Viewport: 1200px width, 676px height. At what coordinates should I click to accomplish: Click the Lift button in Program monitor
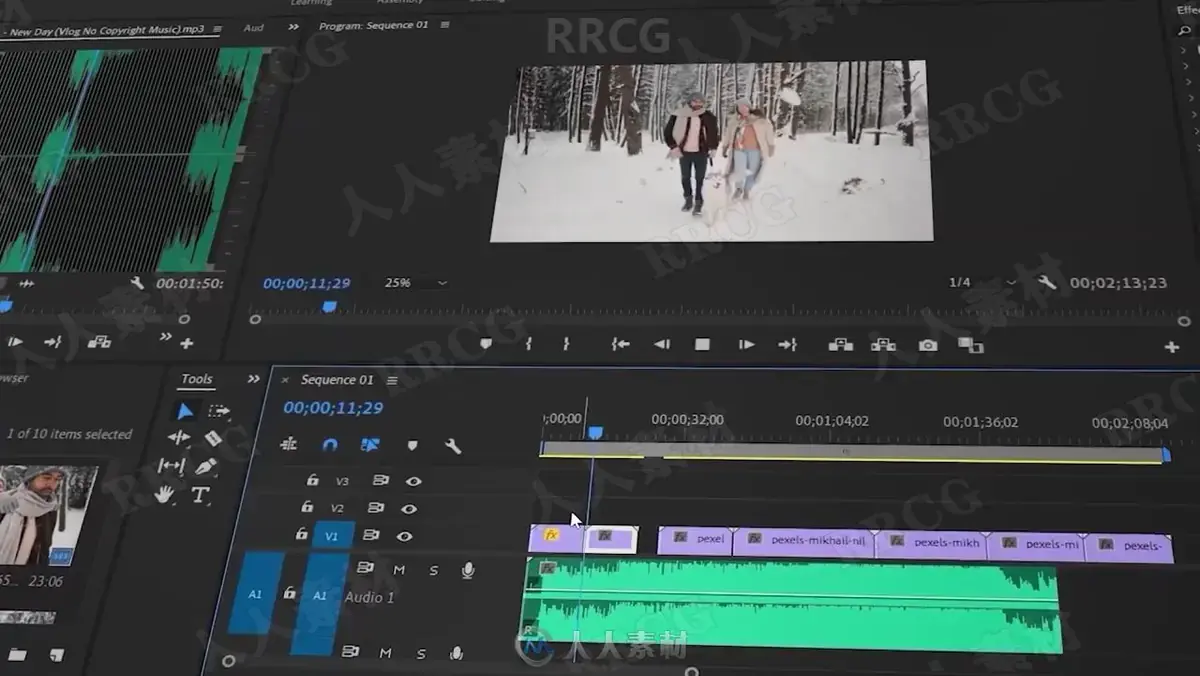coord(841,345)
